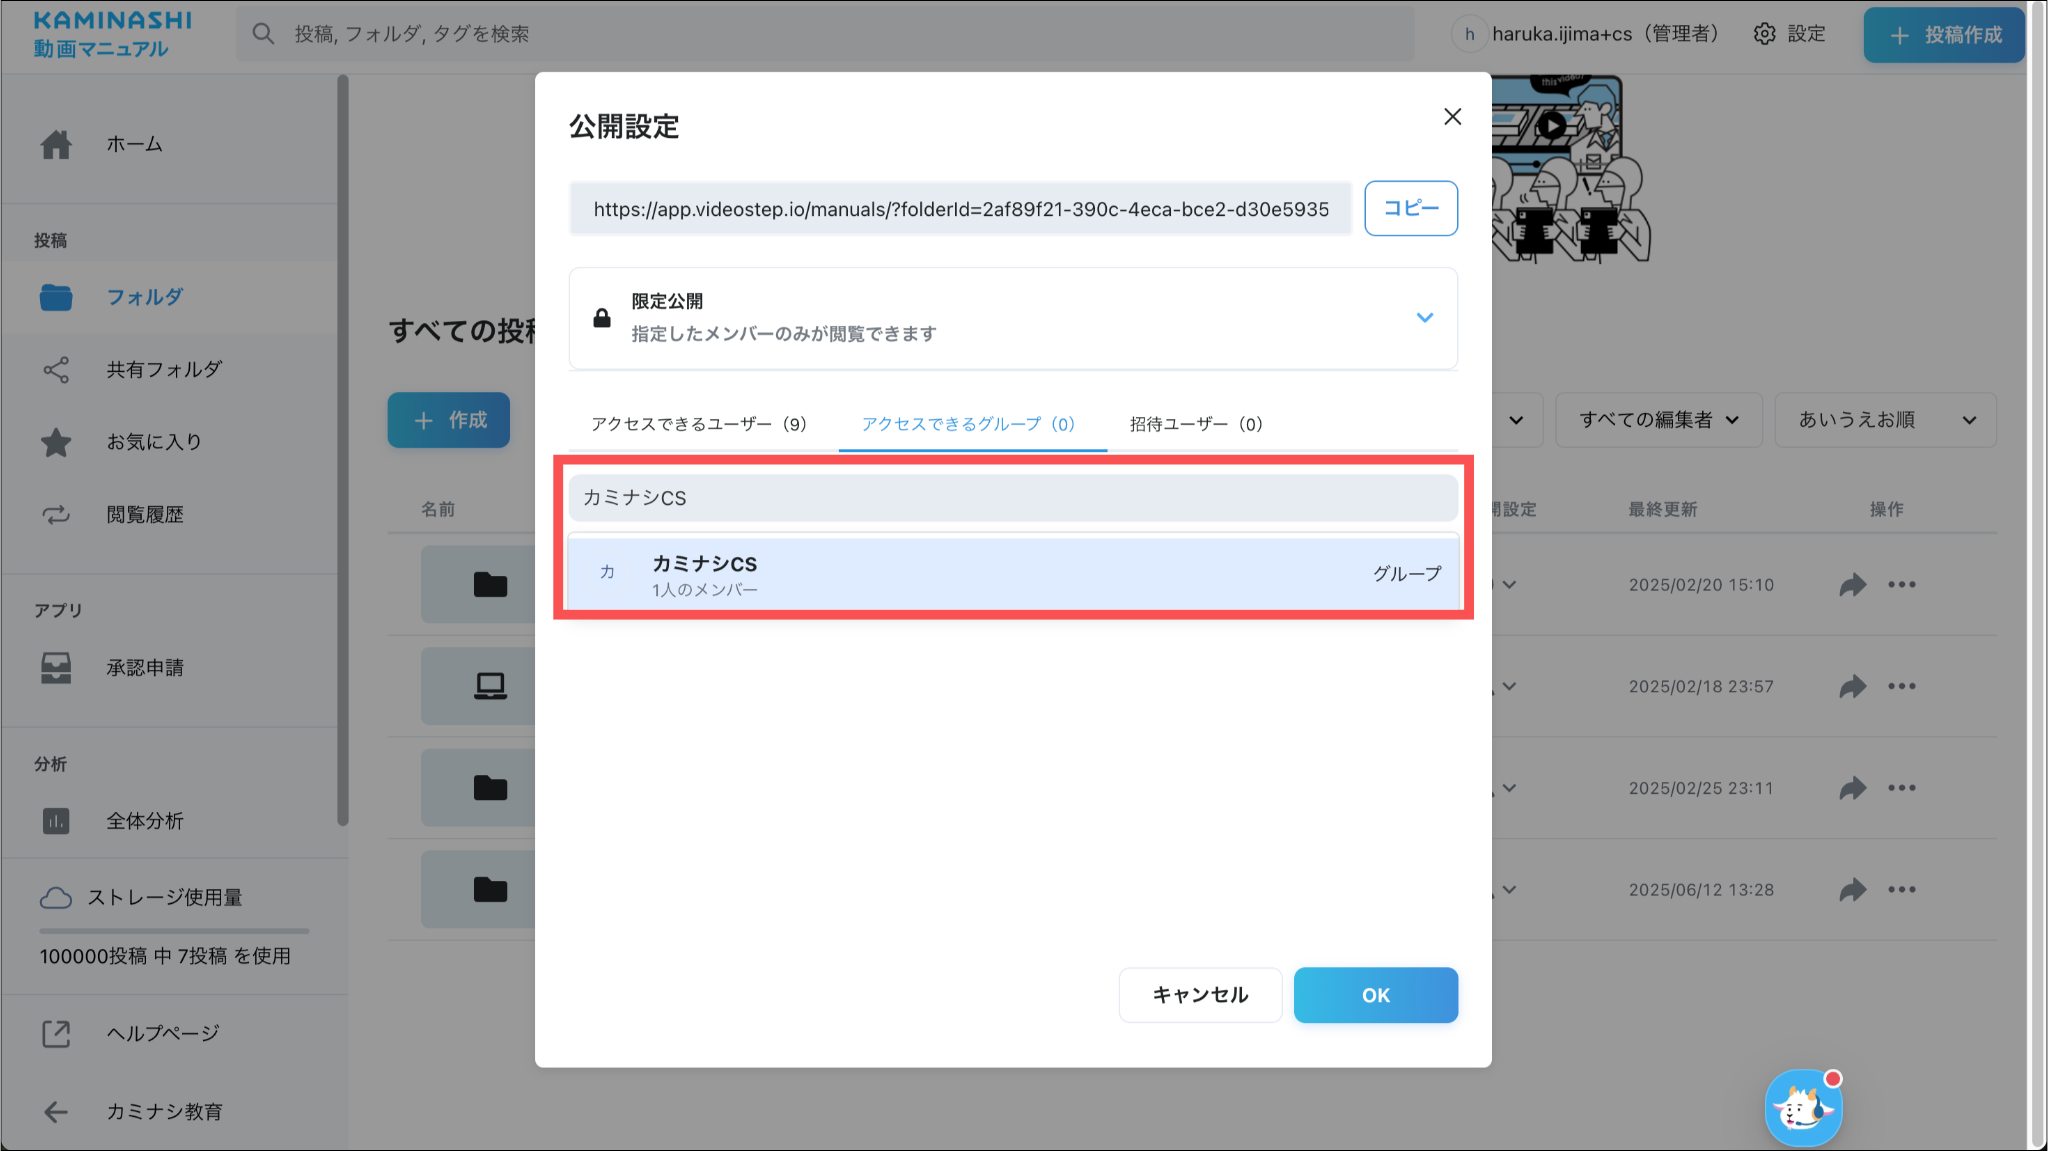Click share arrow for 2025/02/20 row
Screen dimensions: 2048x1151
pyautogui.click(x=1852, y=585)
